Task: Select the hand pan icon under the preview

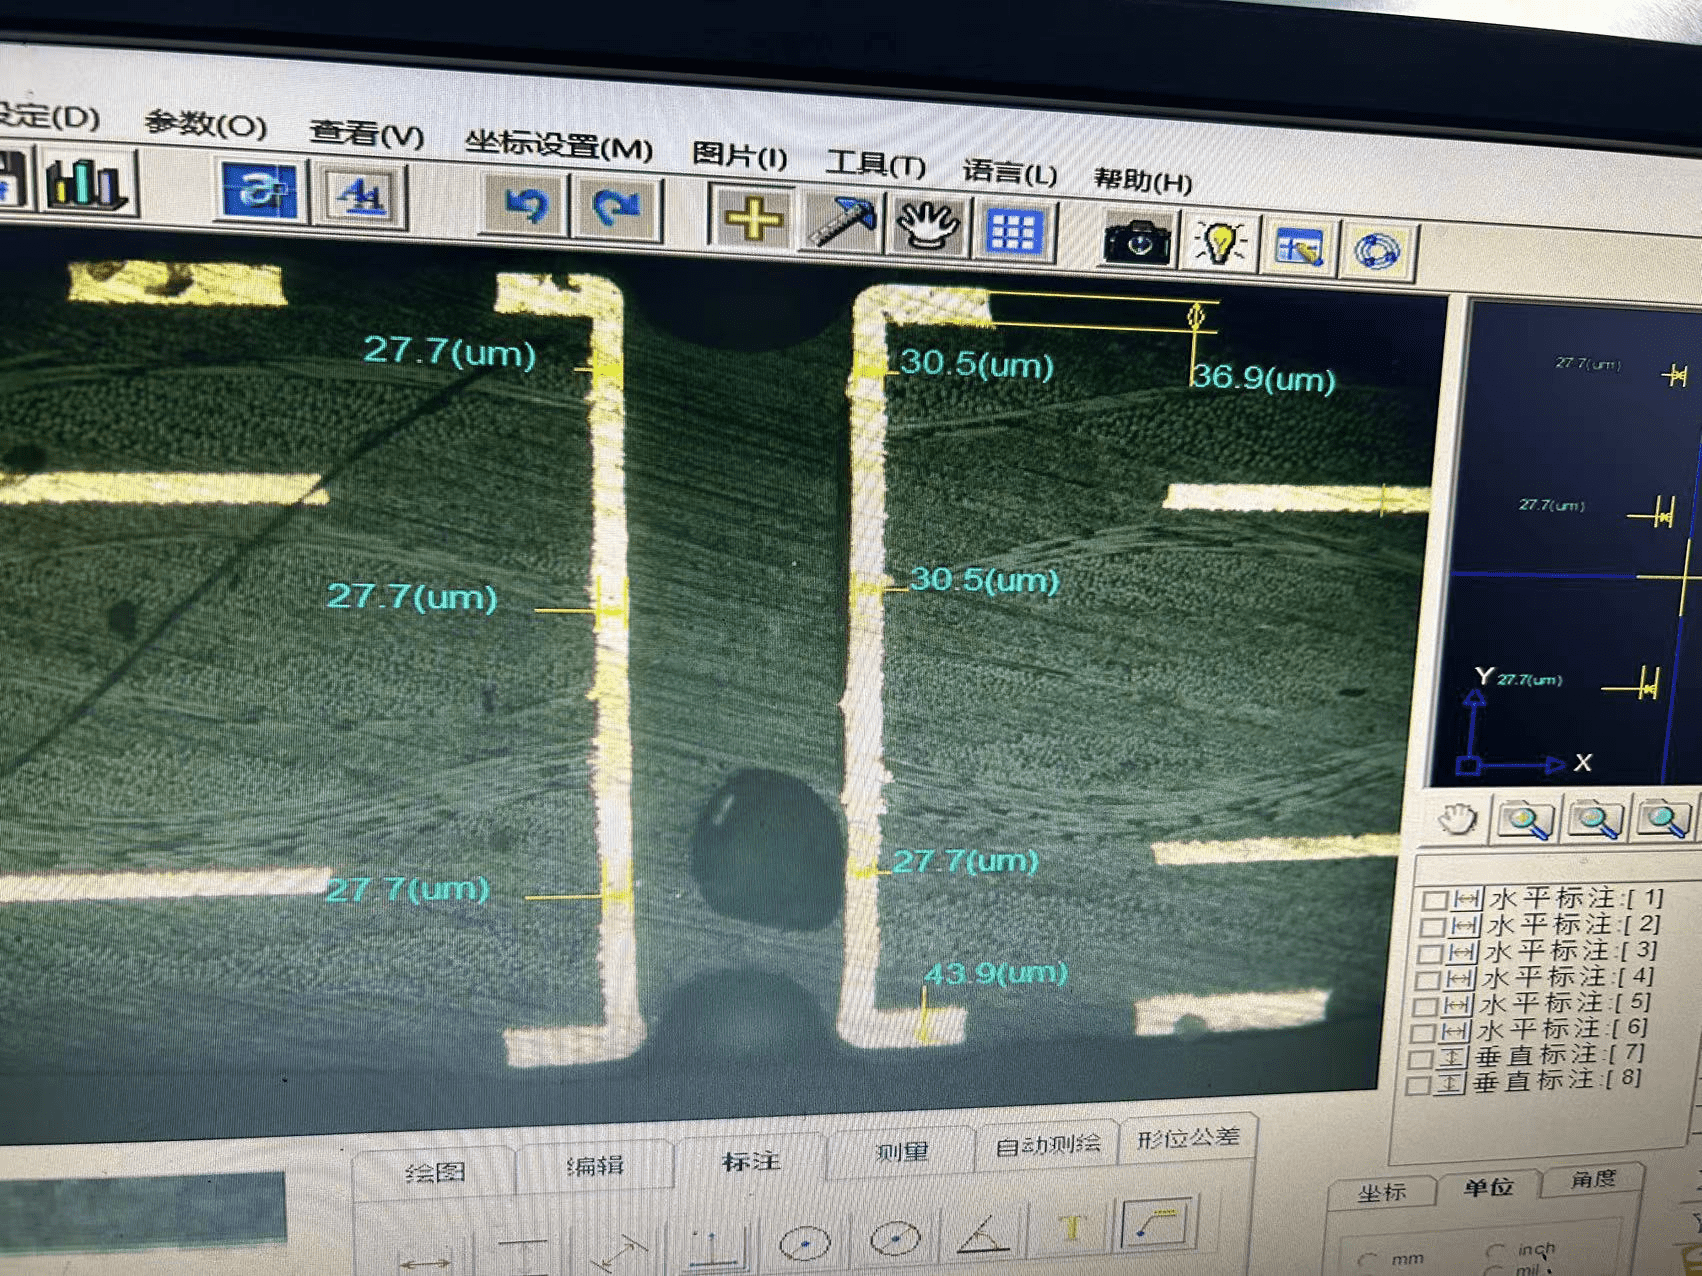Action: tap(1457, 820)
